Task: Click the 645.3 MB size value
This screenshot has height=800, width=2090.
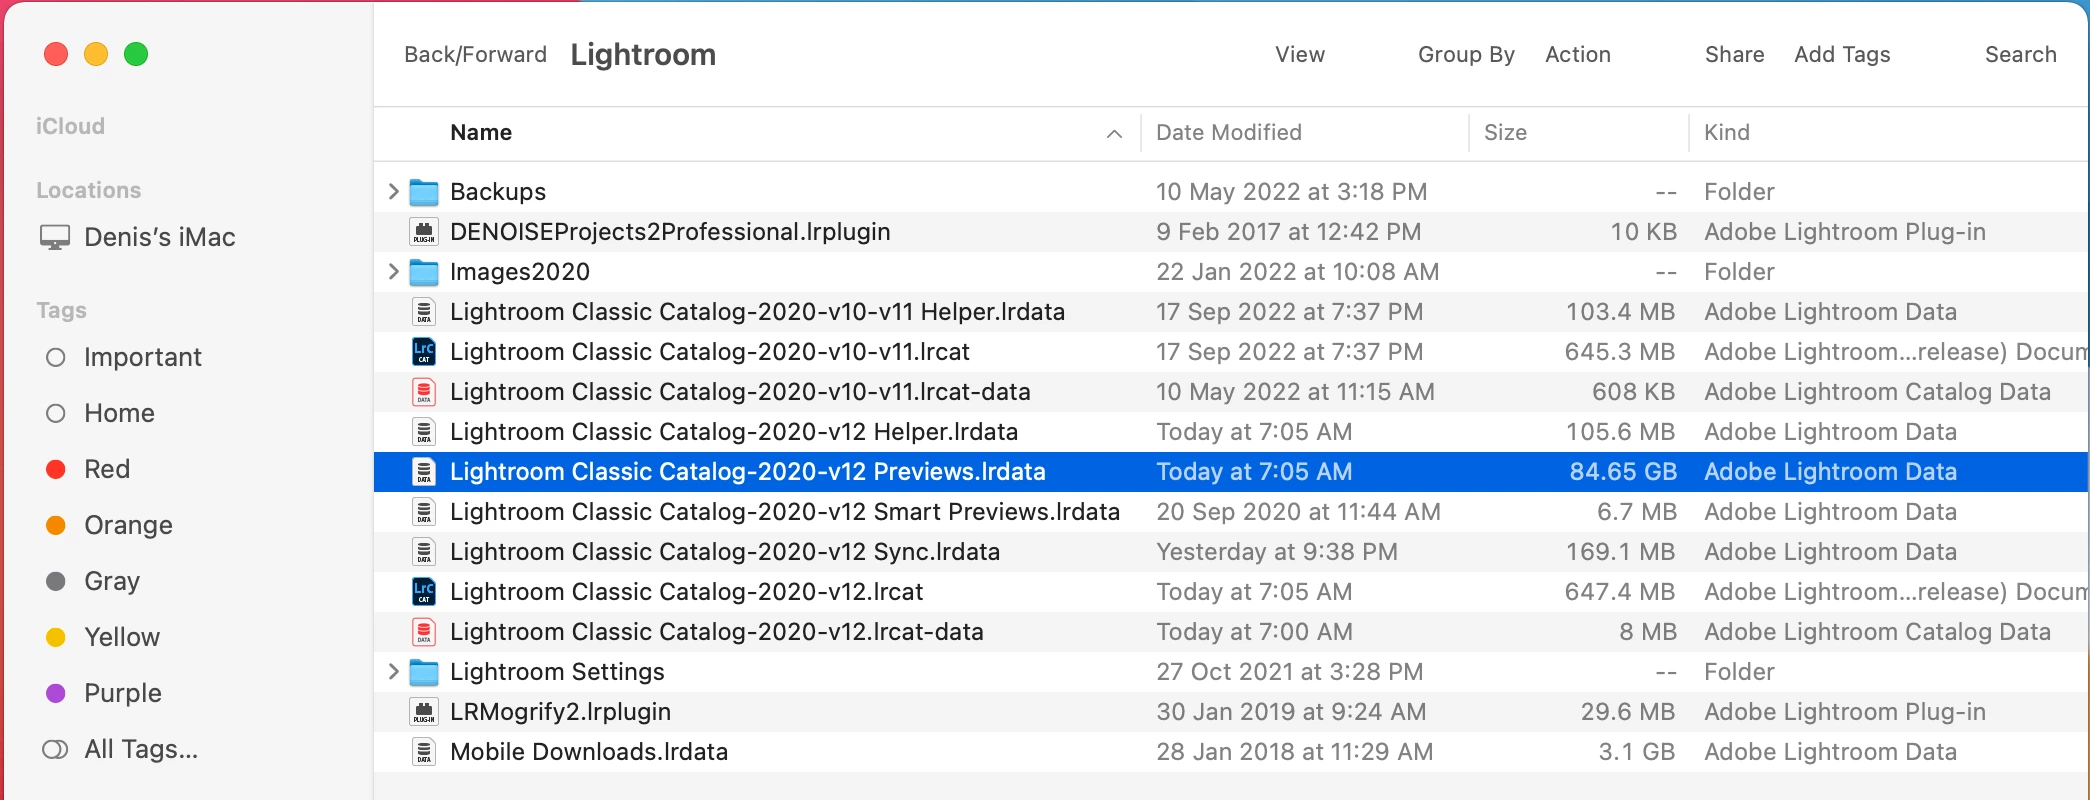Action: pos(1620,352)
